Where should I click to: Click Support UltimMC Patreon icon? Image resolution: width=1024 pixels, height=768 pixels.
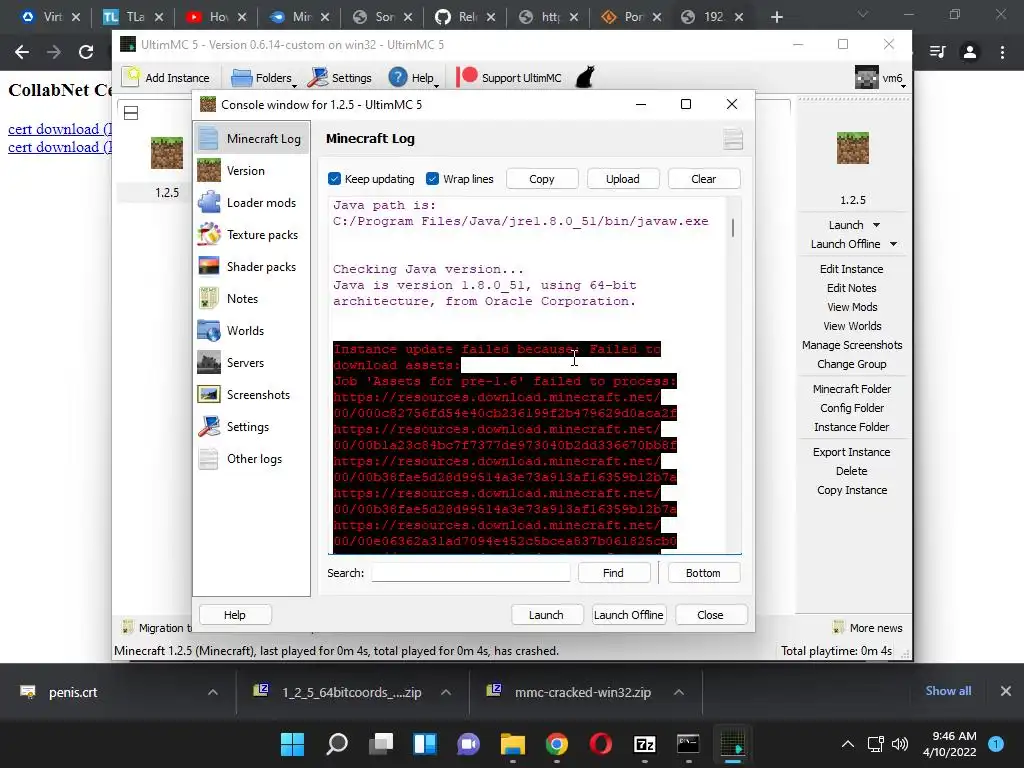click(x=467, y=77)
